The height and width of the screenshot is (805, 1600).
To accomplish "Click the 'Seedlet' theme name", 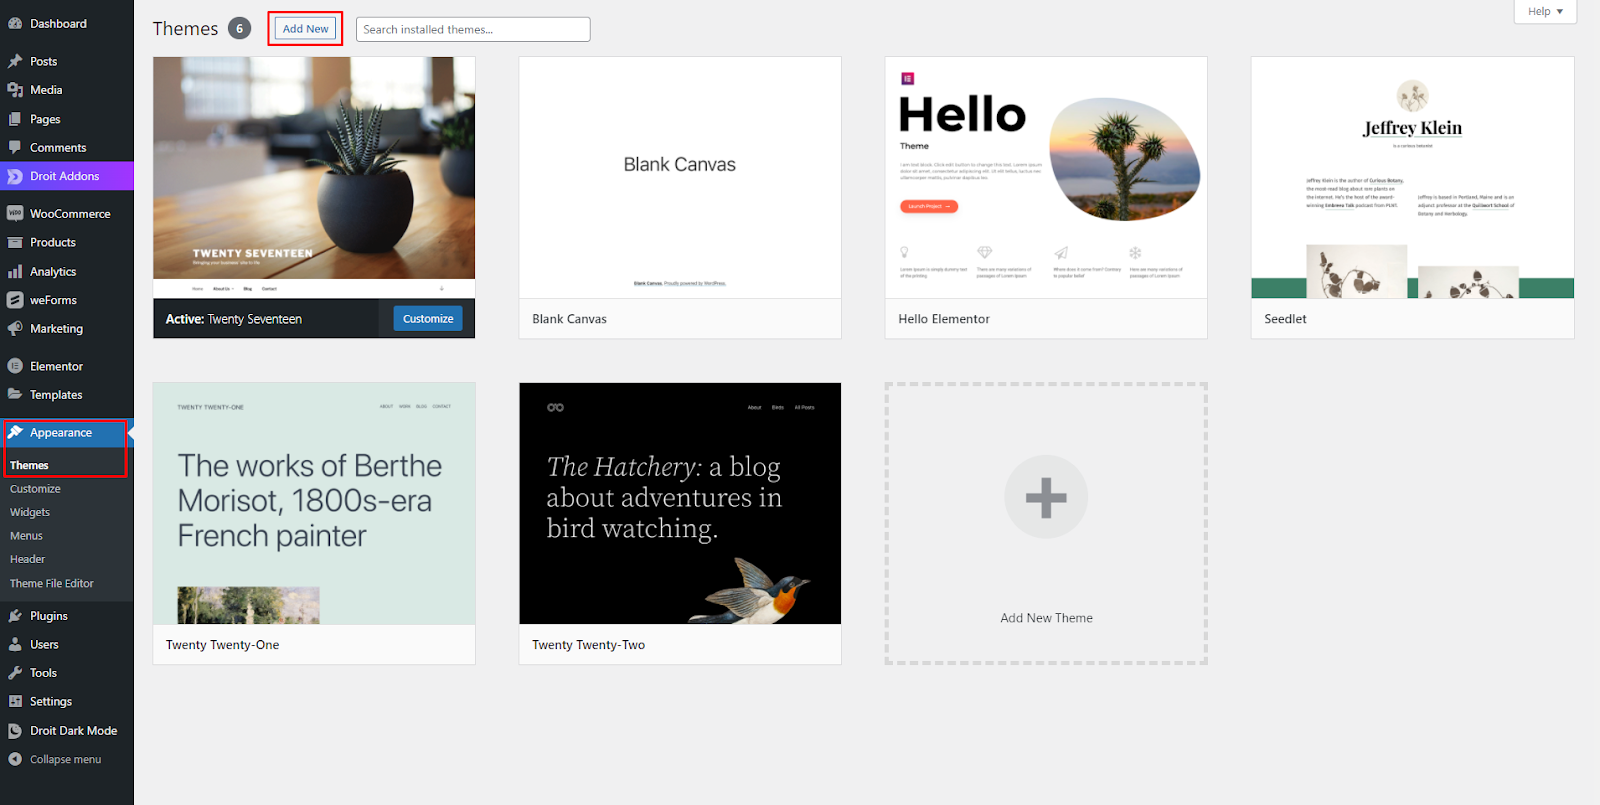I will click(x=1285, y=319).
